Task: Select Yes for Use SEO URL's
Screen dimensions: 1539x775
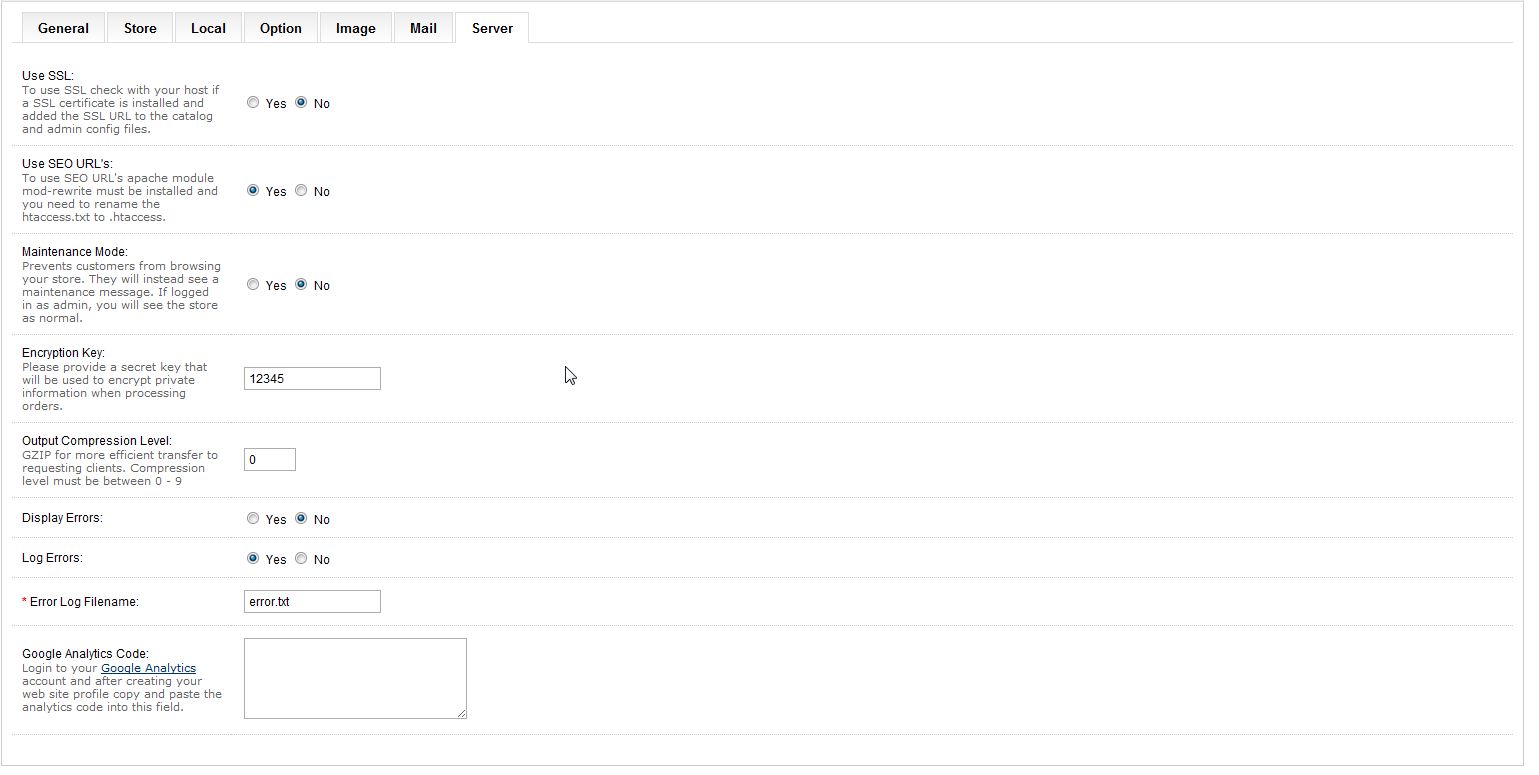Action: coord(253,191)
